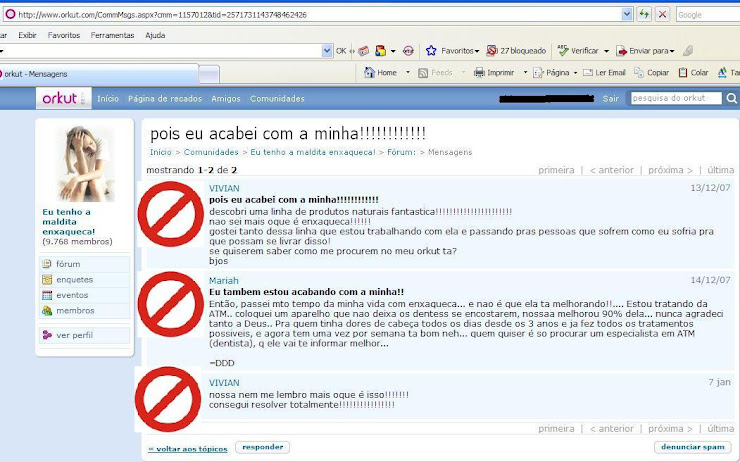The image size is (740, 462).
Task: Click the bottom última pagination link
Action: 721,428
